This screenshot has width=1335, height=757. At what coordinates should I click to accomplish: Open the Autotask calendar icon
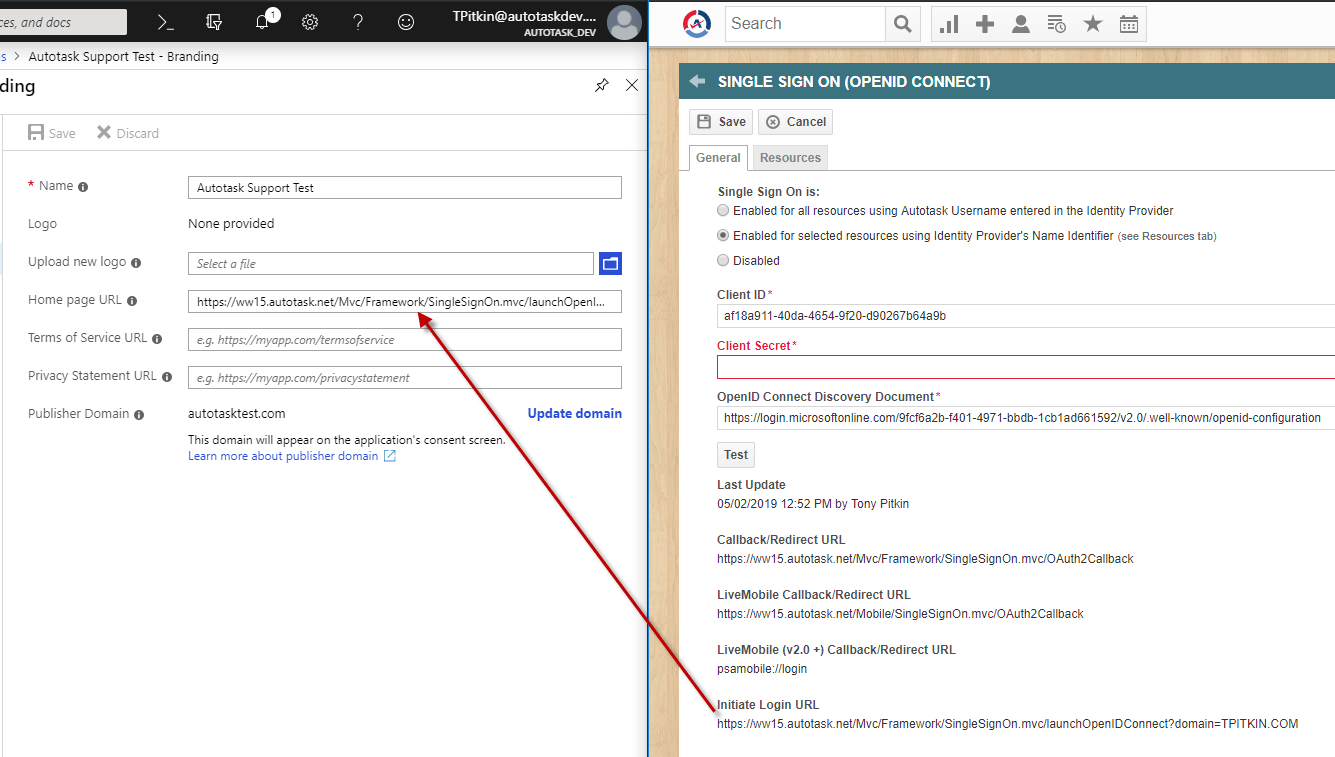click(1129, 23)
